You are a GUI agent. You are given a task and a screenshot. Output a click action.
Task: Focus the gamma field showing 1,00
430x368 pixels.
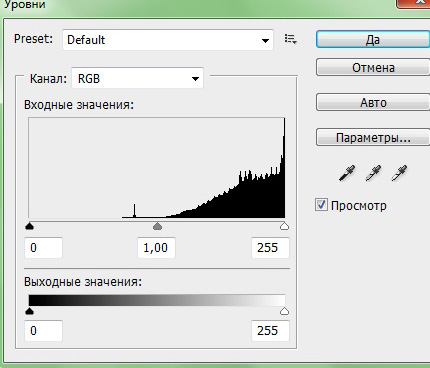156,248
